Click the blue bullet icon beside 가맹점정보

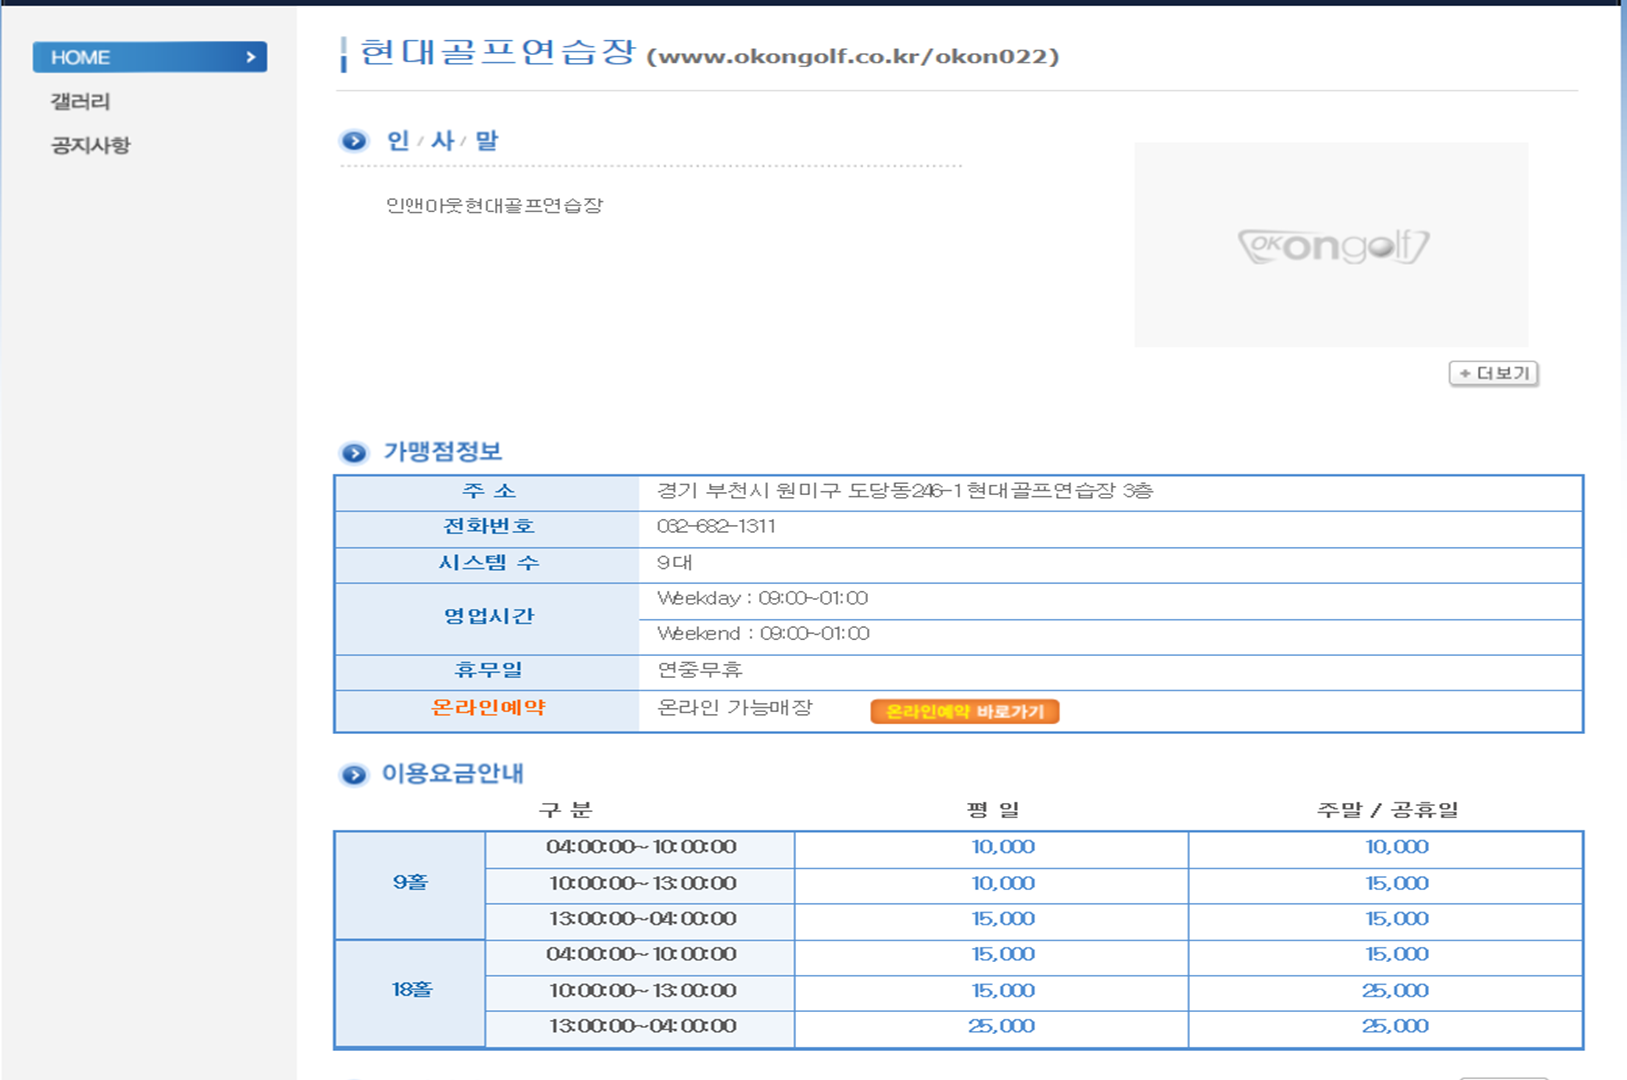tap(354, 453)
